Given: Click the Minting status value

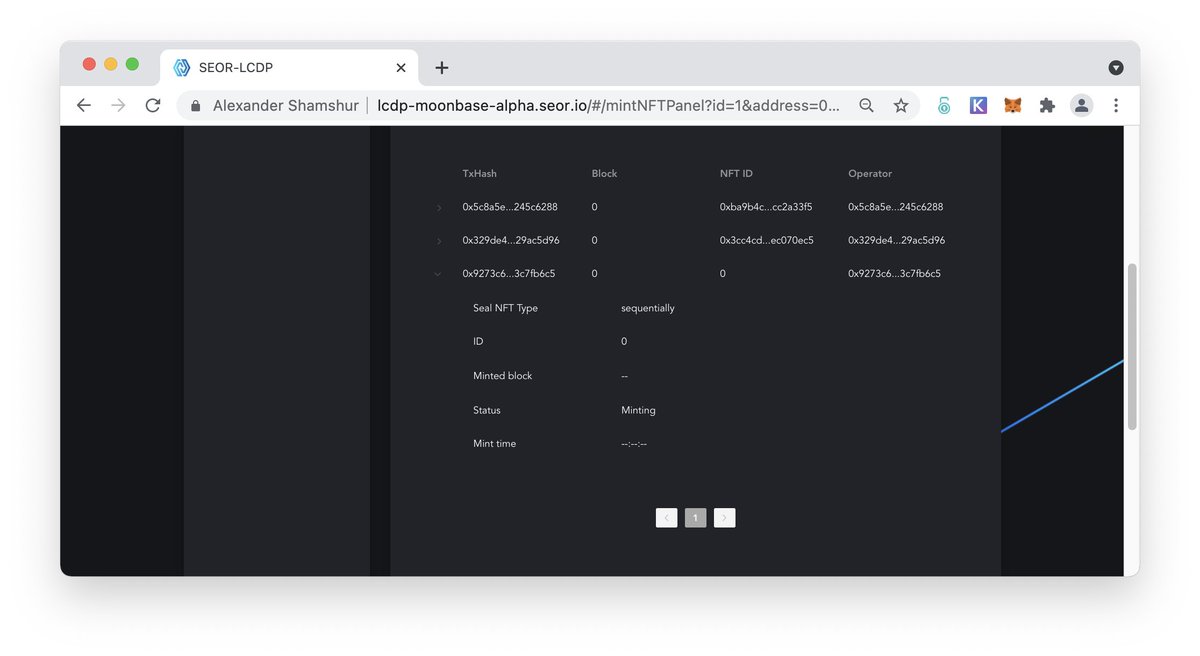Looking at the screenshot, I should [638, 410].
